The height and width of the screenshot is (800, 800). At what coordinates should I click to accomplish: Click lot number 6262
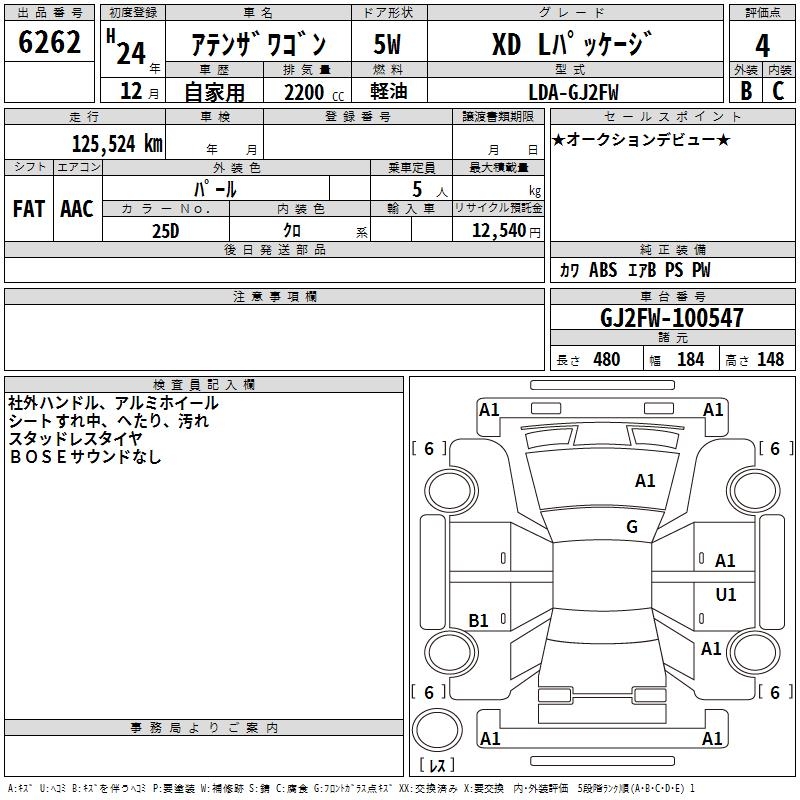tap(49, 42)
